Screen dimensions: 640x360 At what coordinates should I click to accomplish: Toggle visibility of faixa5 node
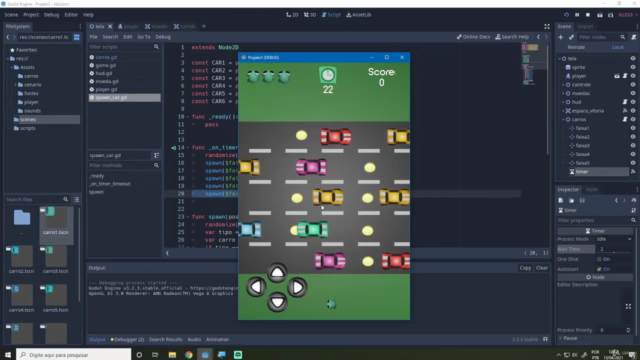[633, 163]
